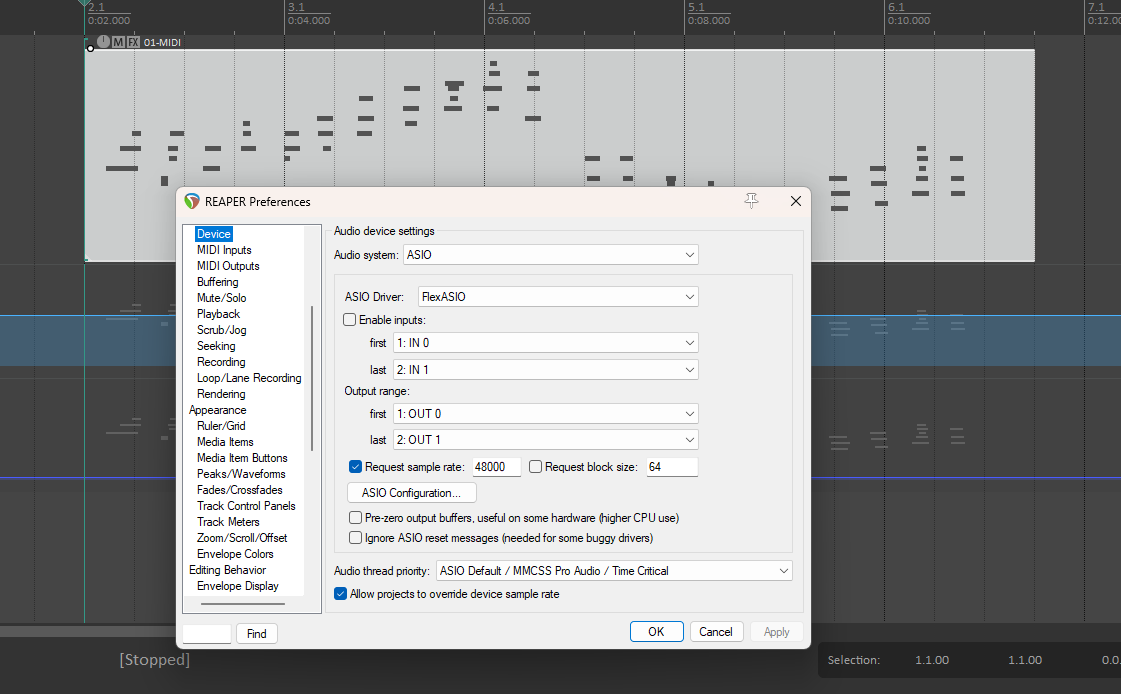Open Audio thread priority dropdown
Viewport: 1121px width, 694px height.
coord(613,571)
